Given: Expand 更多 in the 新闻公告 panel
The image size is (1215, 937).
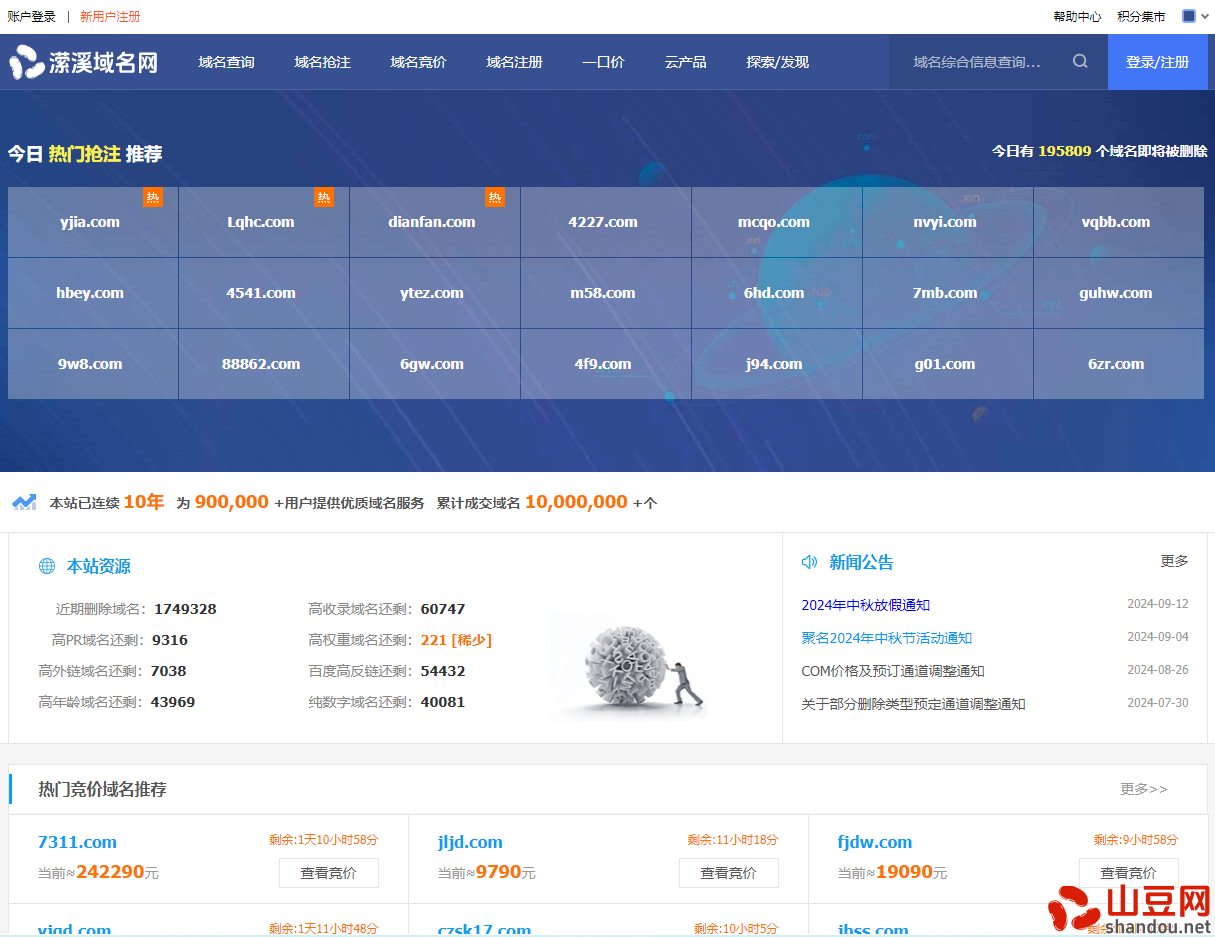Looking at the screenshot, I should point(1174,562).
